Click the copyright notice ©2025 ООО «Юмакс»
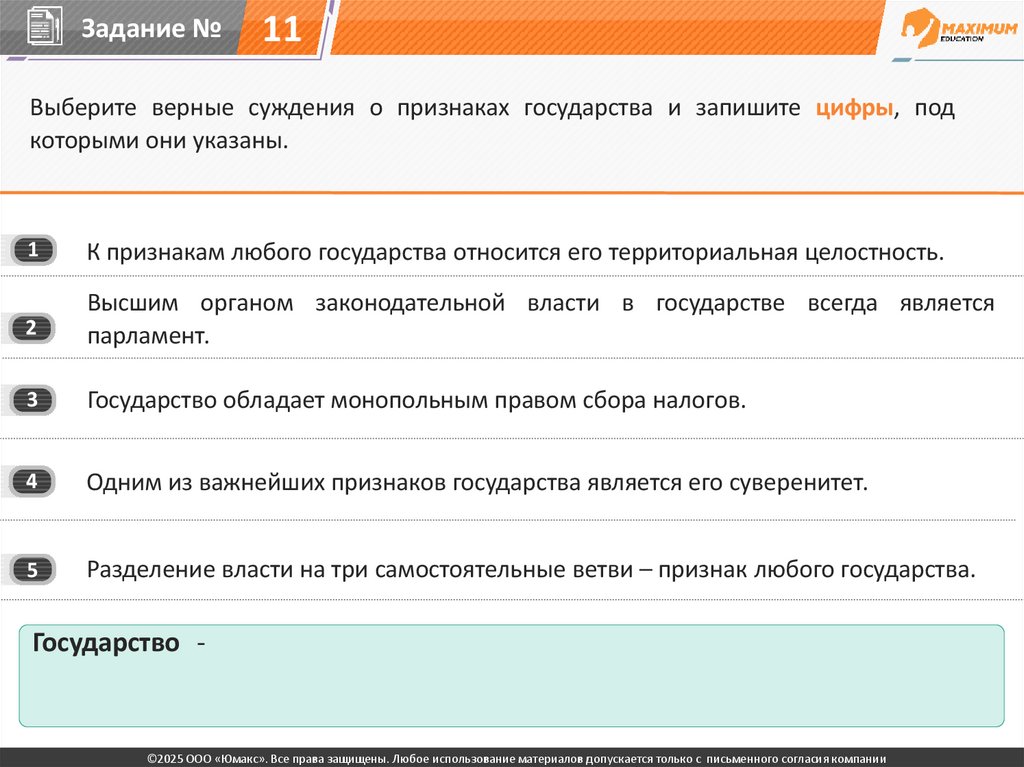Image resolution: width=1024 pixels, height=767 pixels. 517,759
